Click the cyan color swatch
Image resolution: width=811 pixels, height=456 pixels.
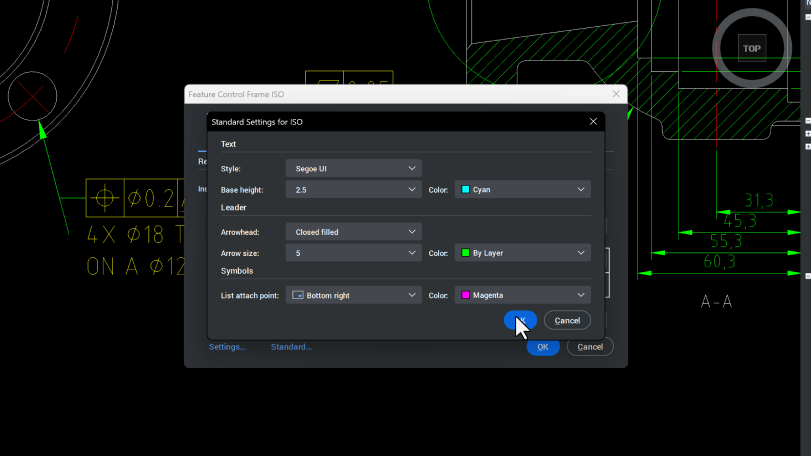tap(465, 190)
